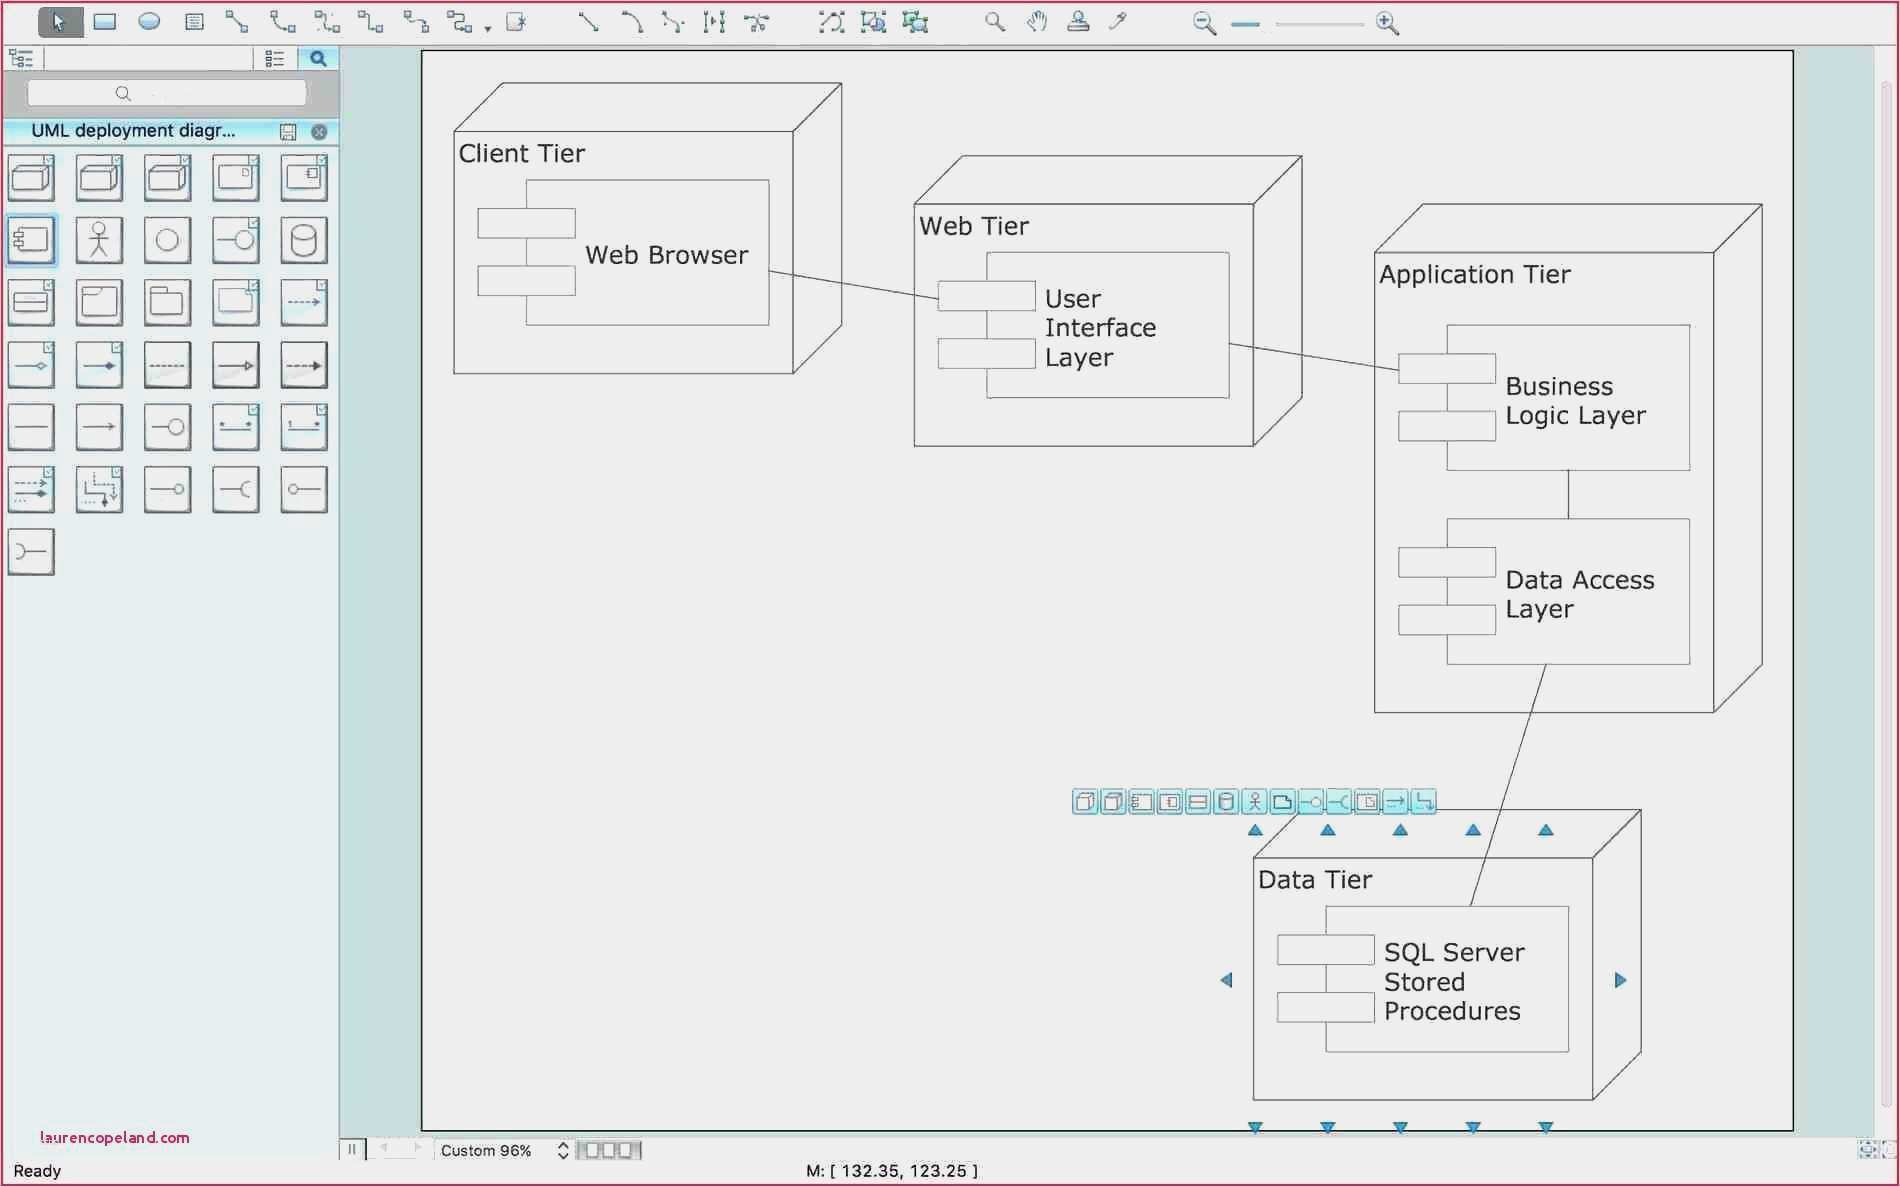Click the mouse coordinates status readout
Screen dimensions: 1900x1187
(x=892, y=1170)
